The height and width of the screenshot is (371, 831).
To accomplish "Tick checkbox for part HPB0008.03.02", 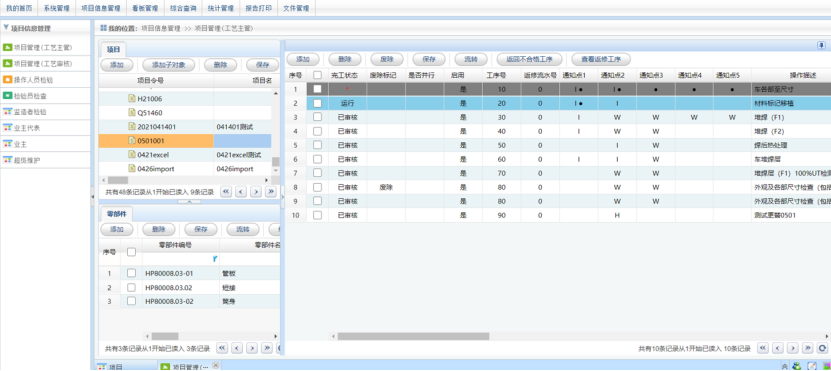I will click(131, 287).
